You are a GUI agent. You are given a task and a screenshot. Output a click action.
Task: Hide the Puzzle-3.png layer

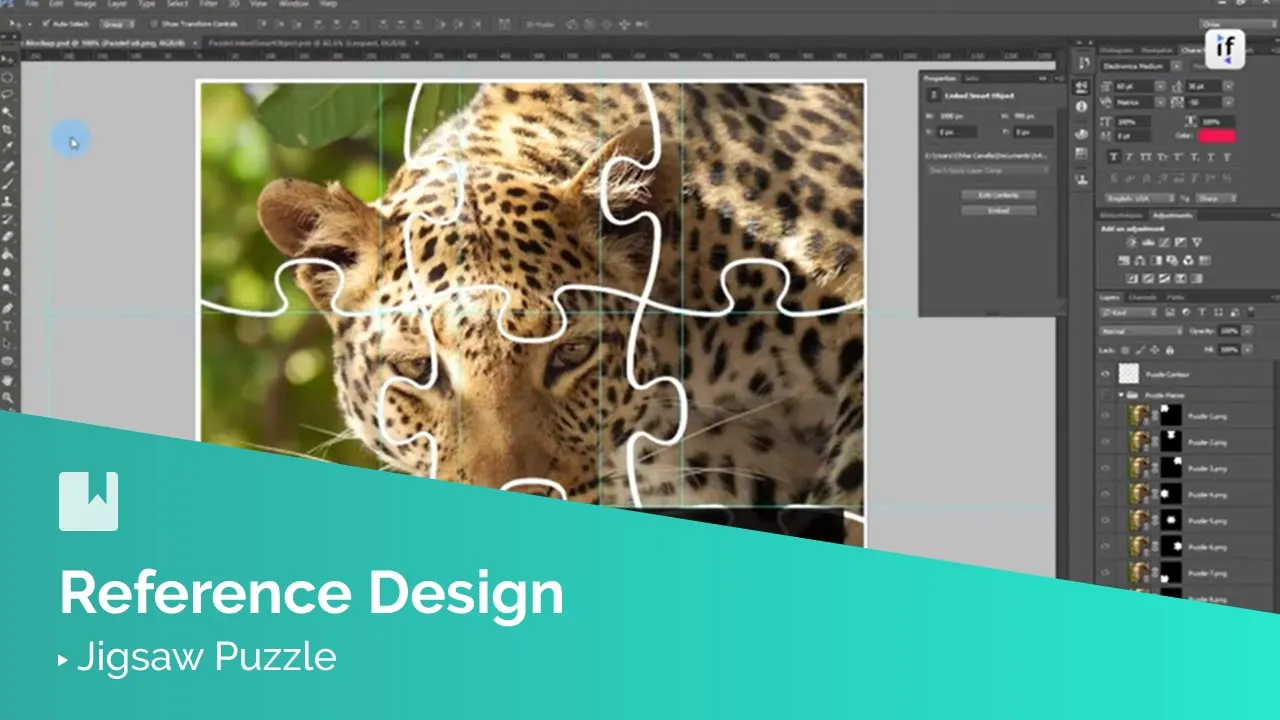[x=1106, y=468]
